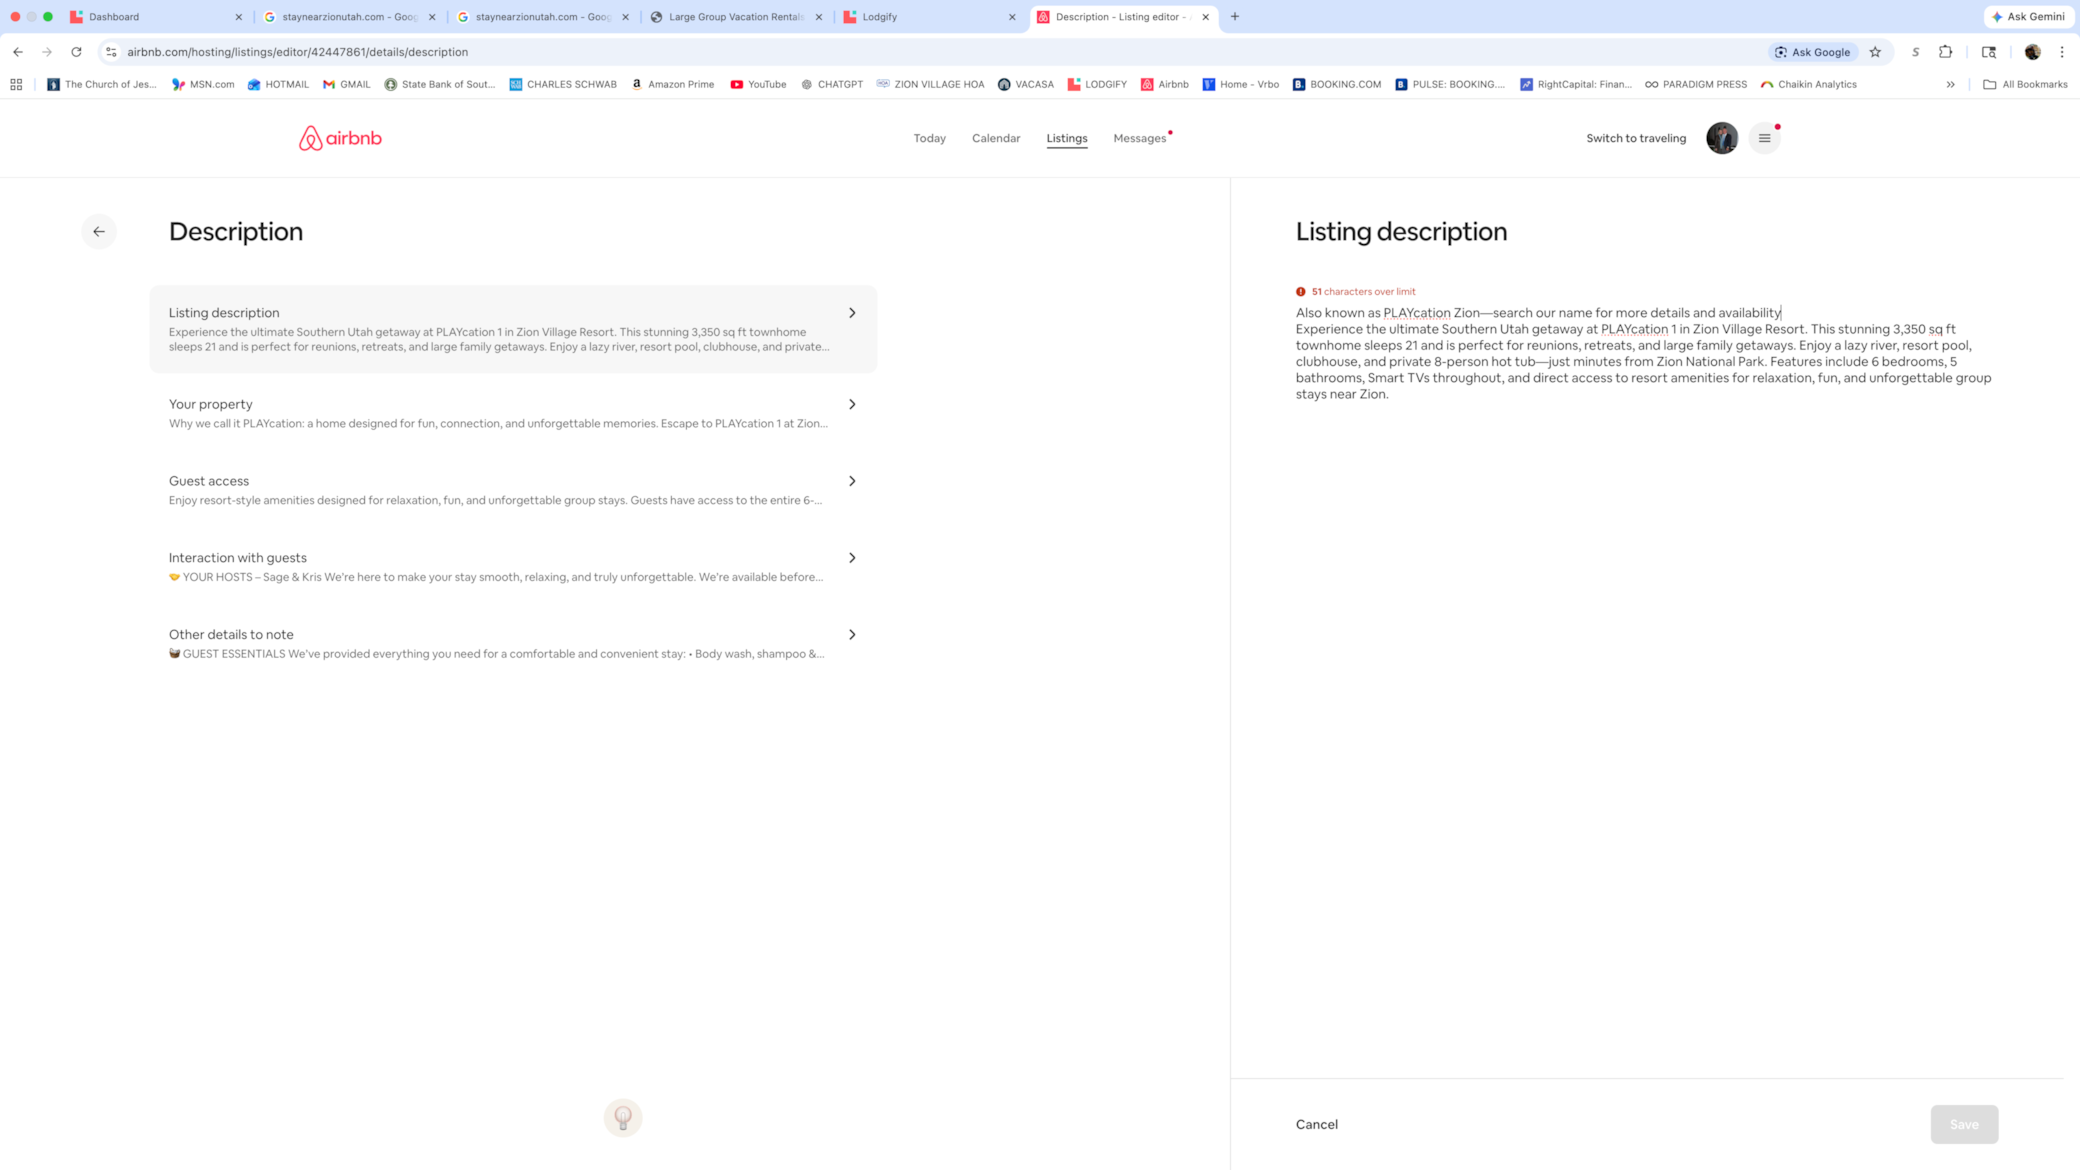Click inside the listing description text area
Viewport: 2080px width, 1170px height.
[1645, 353]
